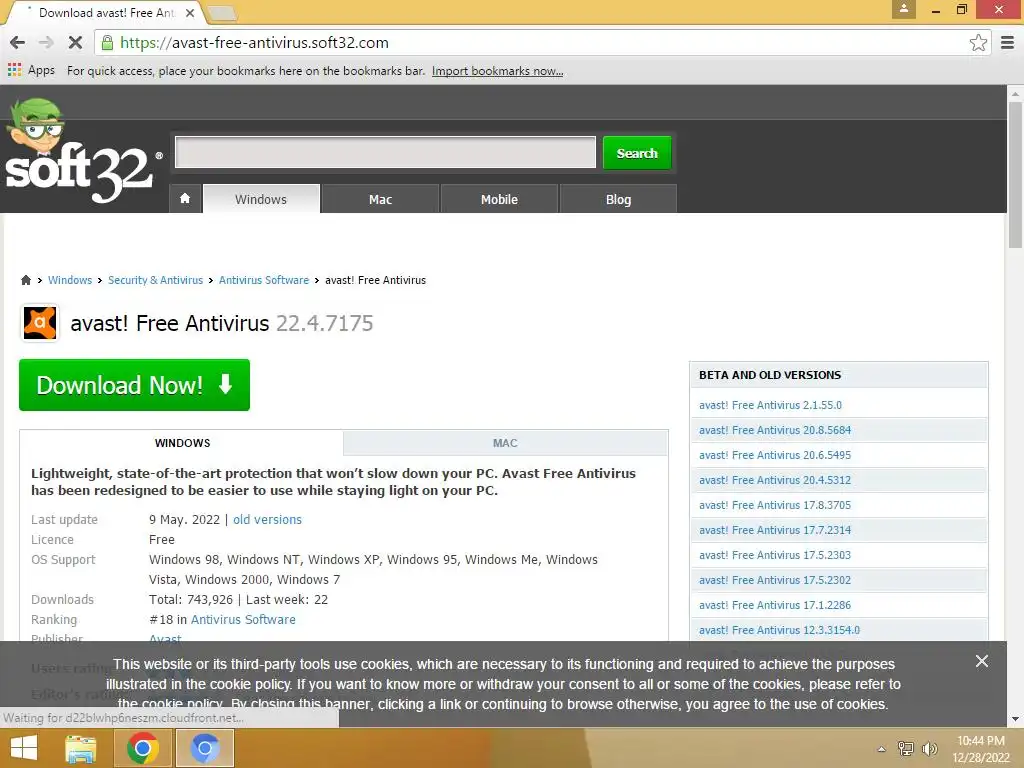This screenshot has width=1024, height=768.
Task: Open File Explorer from the taskbar
Action: 81,748
